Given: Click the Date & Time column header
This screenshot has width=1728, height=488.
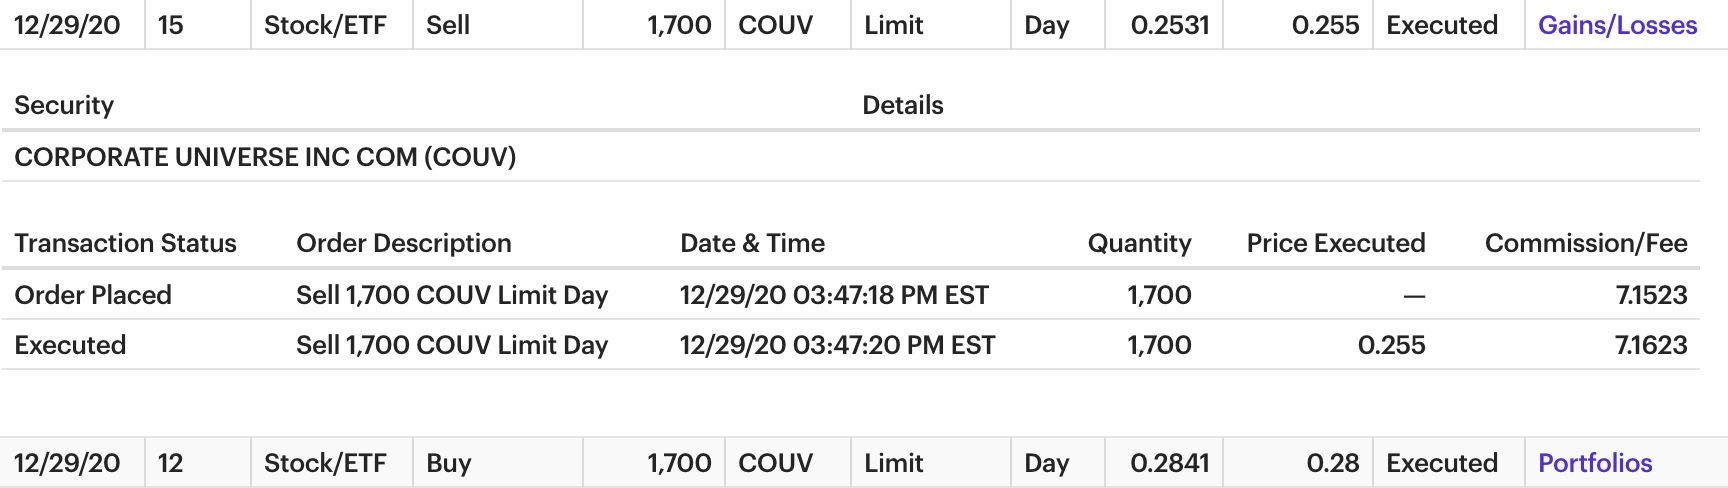Looking at the screenshot, I should (752, 243).
